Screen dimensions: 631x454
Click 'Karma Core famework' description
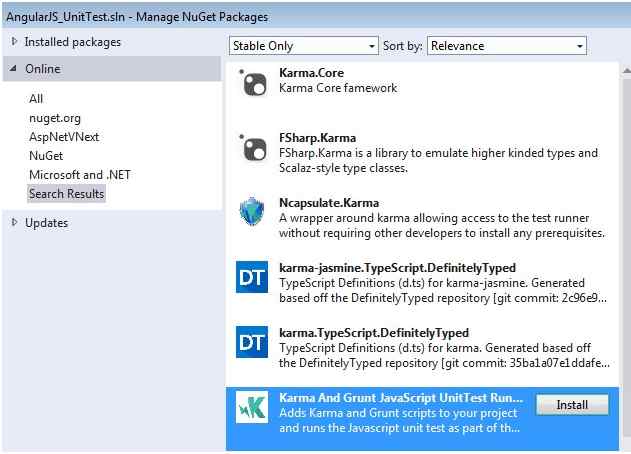point(338,88)
